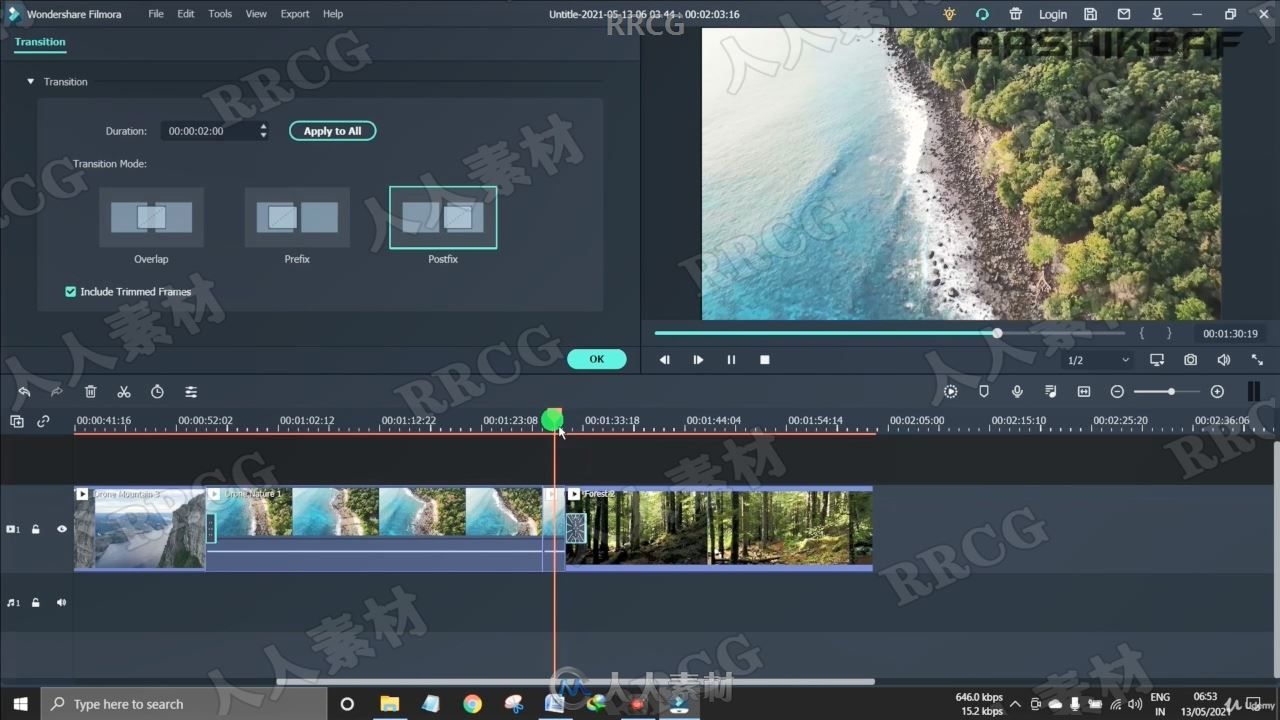
Task: Click the Duration timecode field
Action: coord(209,131)
